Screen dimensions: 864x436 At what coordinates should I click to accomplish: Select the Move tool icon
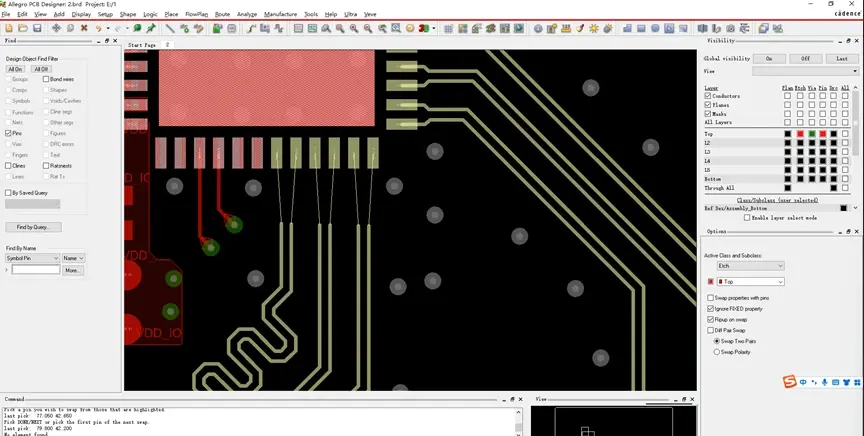click(56, 28)
